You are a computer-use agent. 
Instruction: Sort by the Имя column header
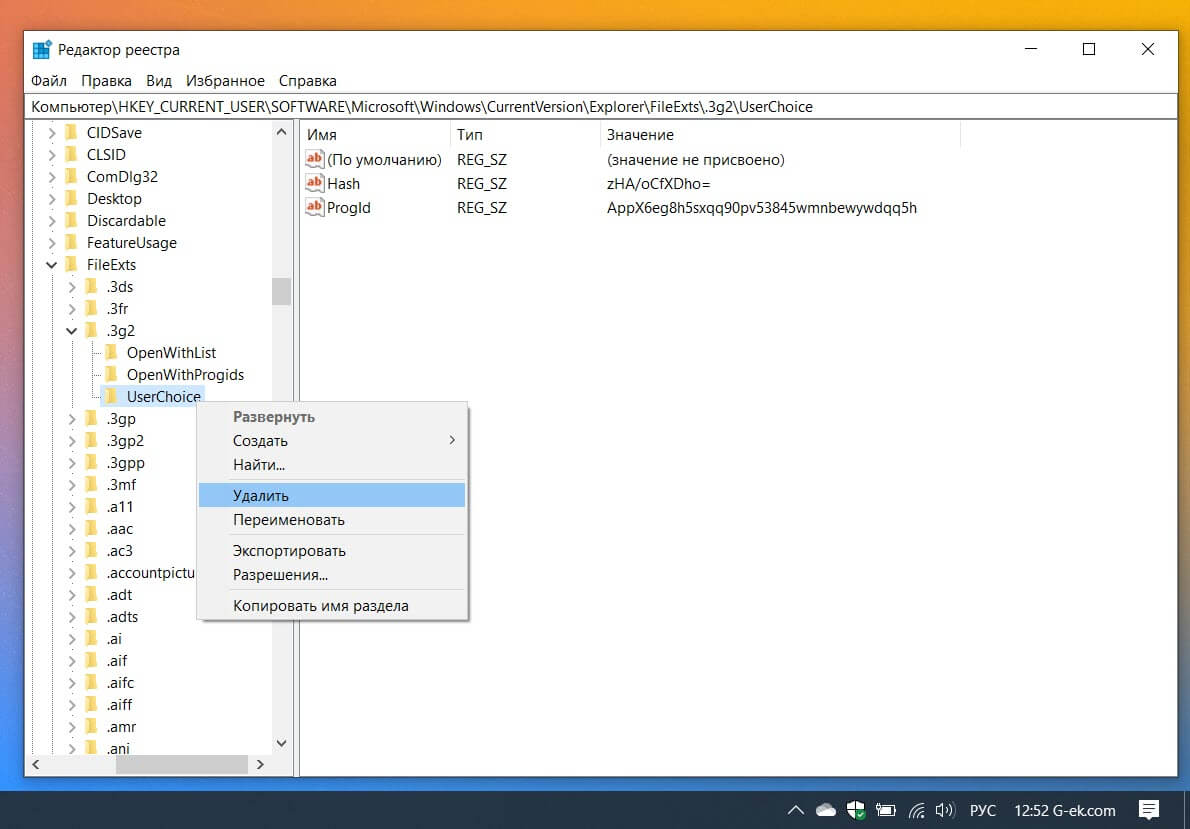tap(375, 134)
